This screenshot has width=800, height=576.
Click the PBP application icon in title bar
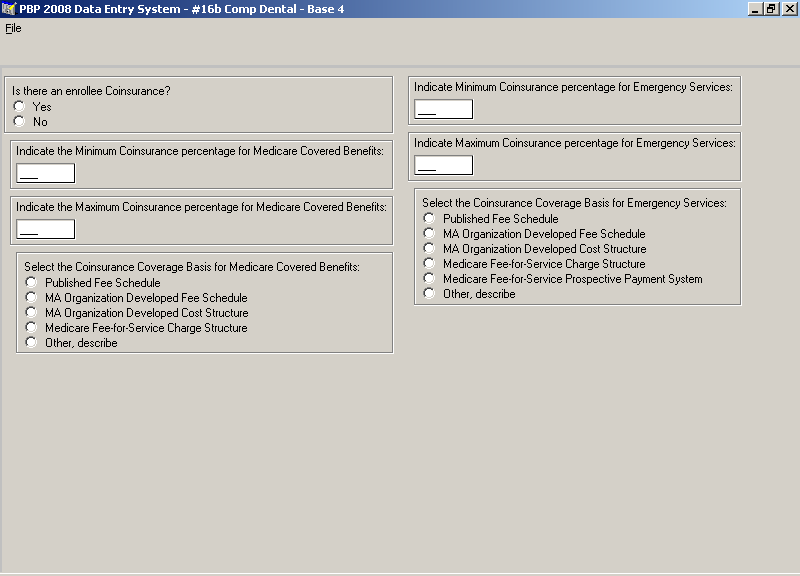click(9, 9)
